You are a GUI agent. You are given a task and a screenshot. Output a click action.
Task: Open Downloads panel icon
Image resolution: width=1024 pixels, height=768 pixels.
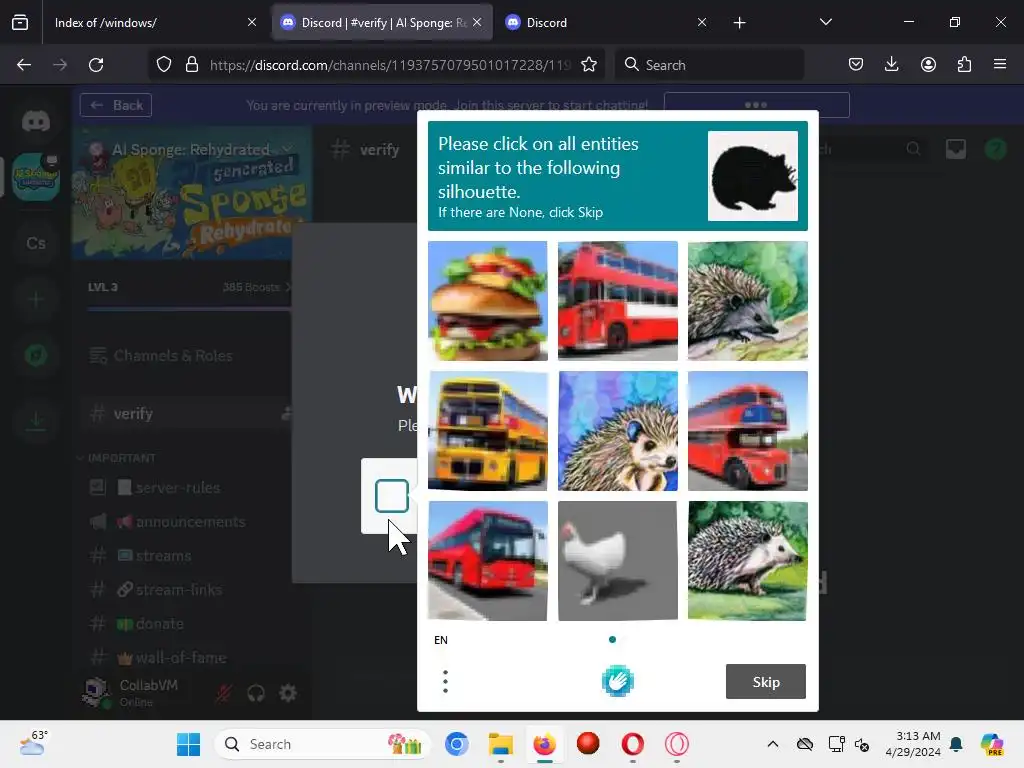point(891,65)
